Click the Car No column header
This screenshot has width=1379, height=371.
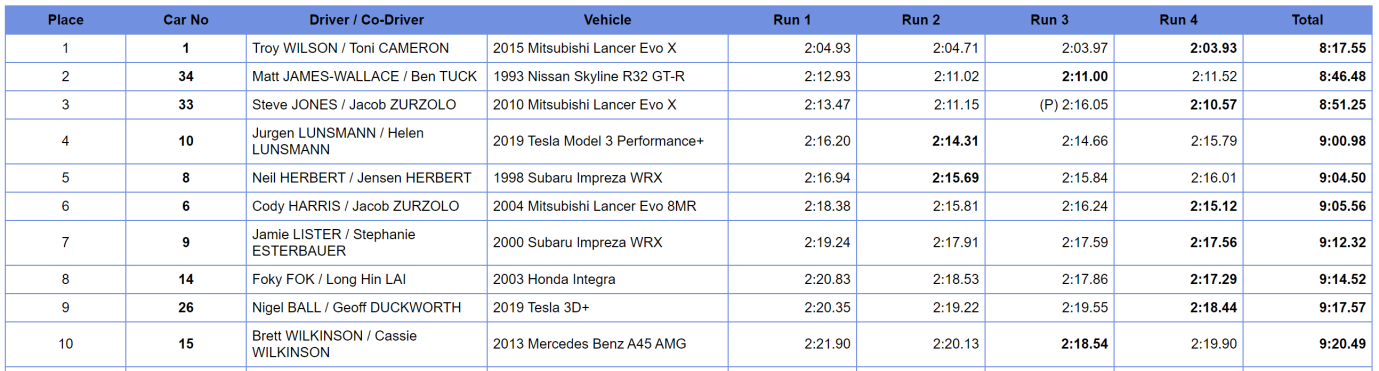186,20
